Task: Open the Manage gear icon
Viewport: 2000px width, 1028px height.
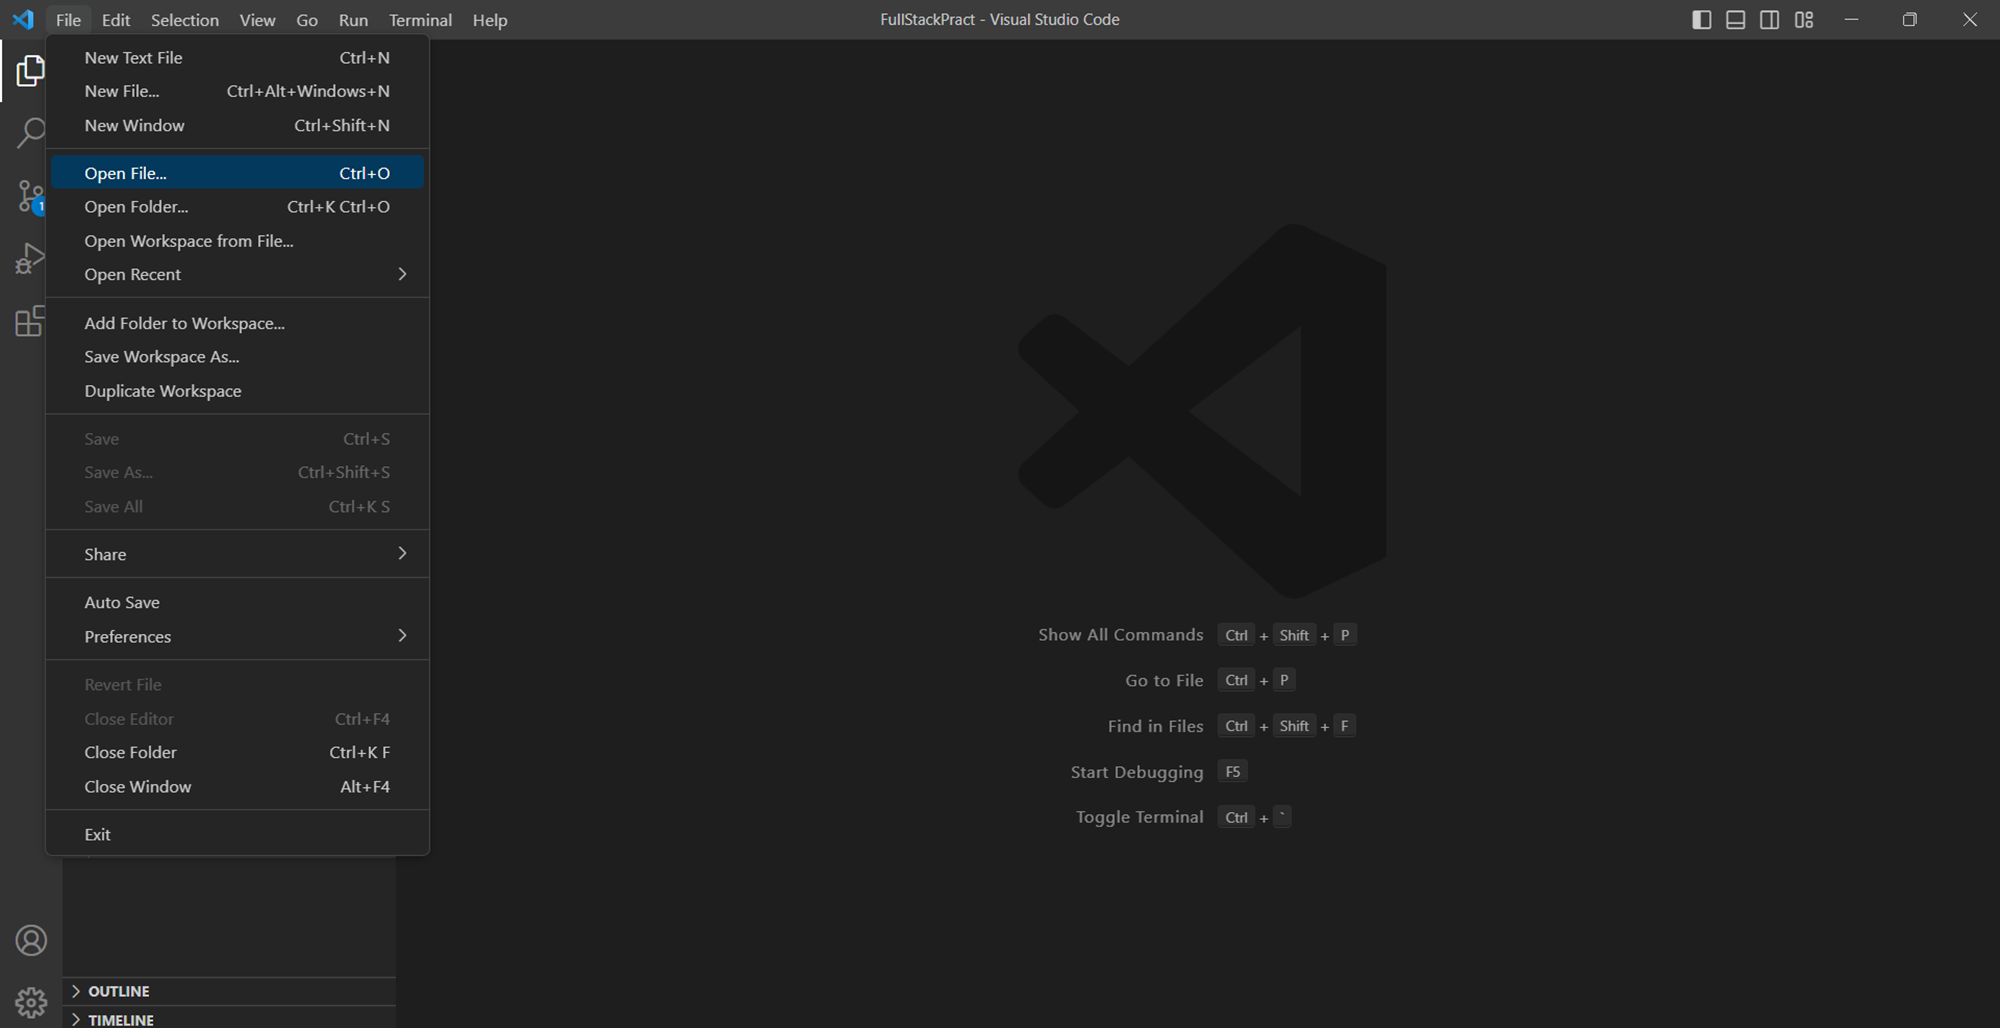Action: tap(31, 1002)
